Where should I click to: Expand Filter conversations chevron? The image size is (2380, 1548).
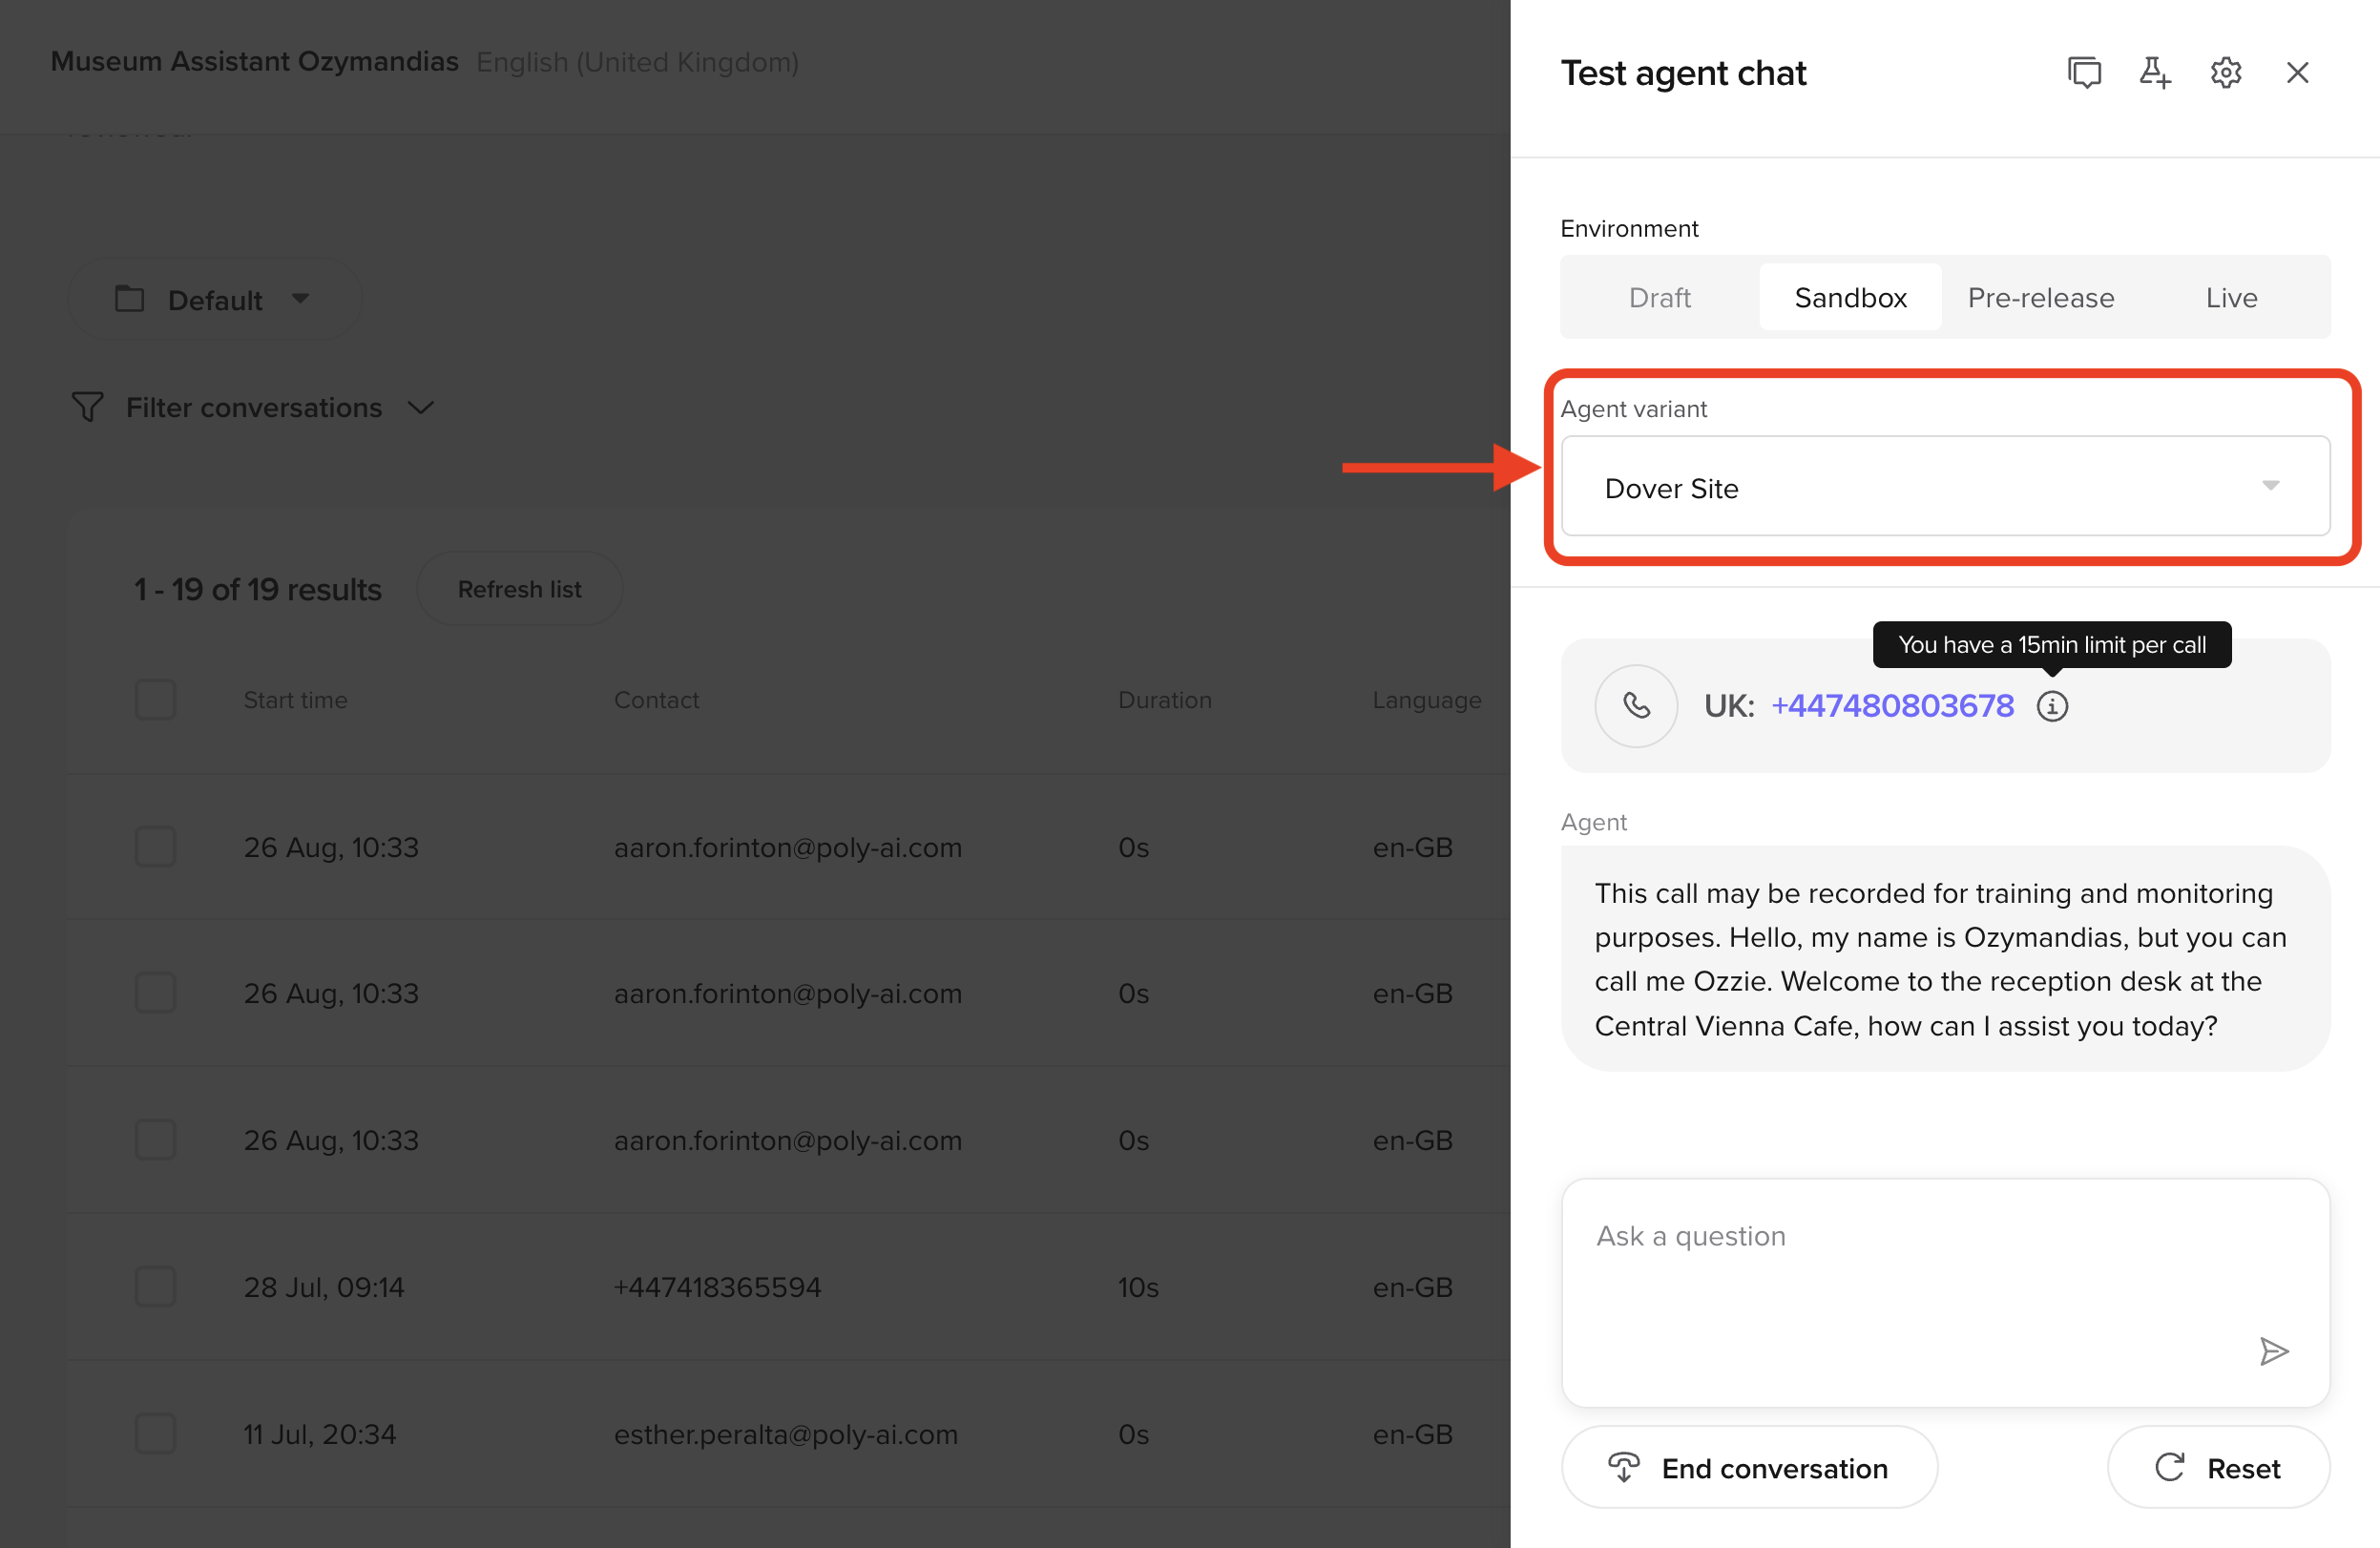pyautogui.click(x=421, y=408)
